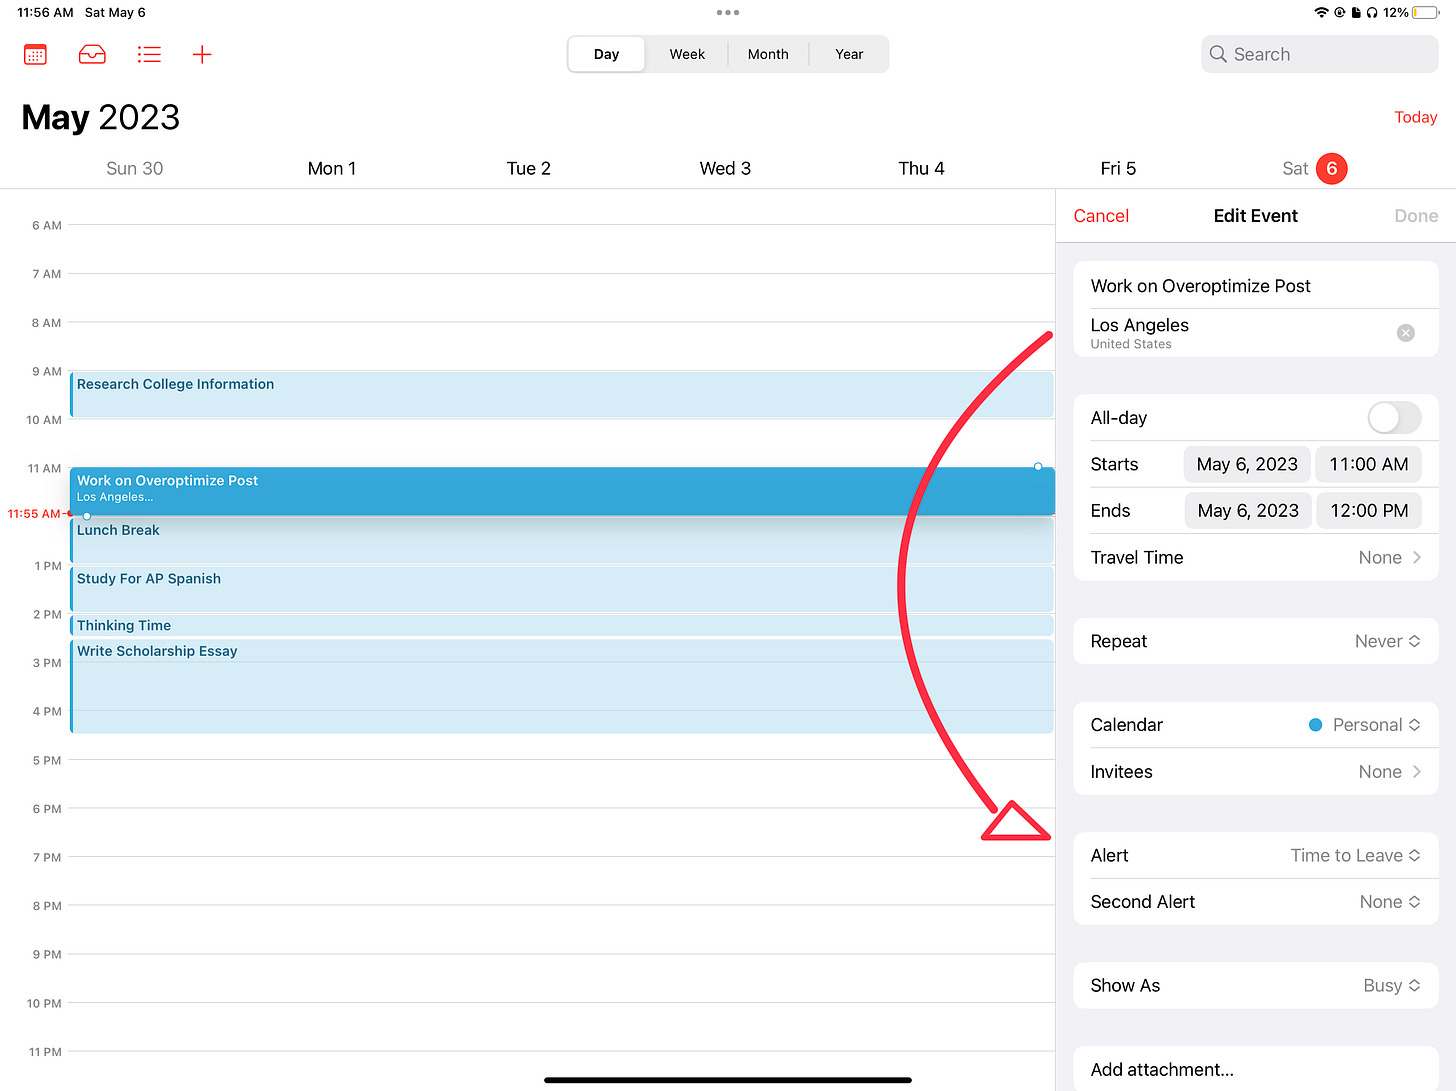Tap Add attachment
Screen dimensions: 1456x1091
pos(1256,1069)
